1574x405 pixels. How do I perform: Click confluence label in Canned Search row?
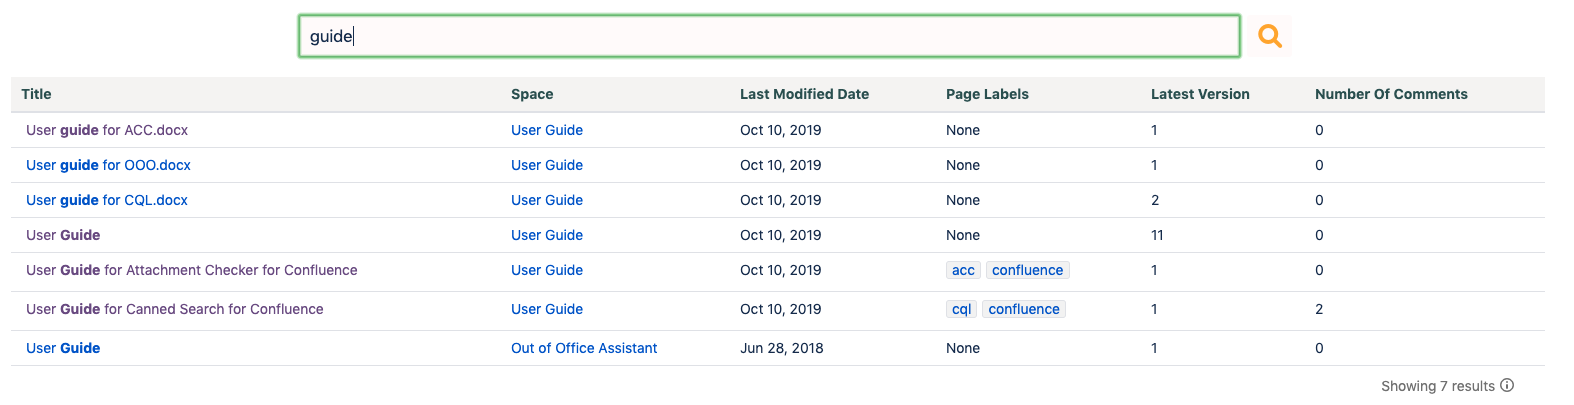(1023, 309)
